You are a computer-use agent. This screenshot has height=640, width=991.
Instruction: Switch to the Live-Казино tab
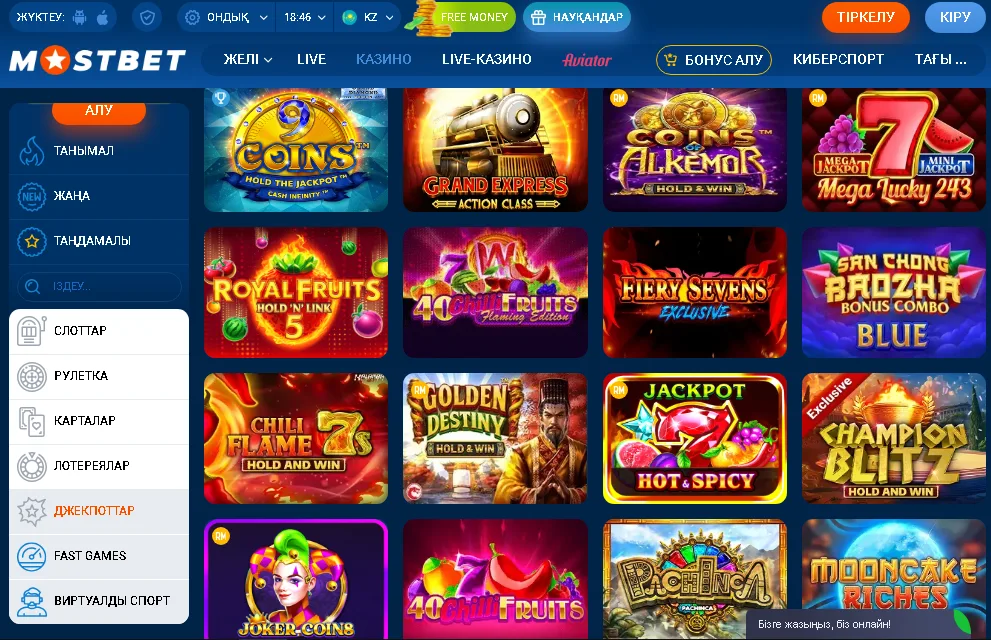click(x=487, y=59)
